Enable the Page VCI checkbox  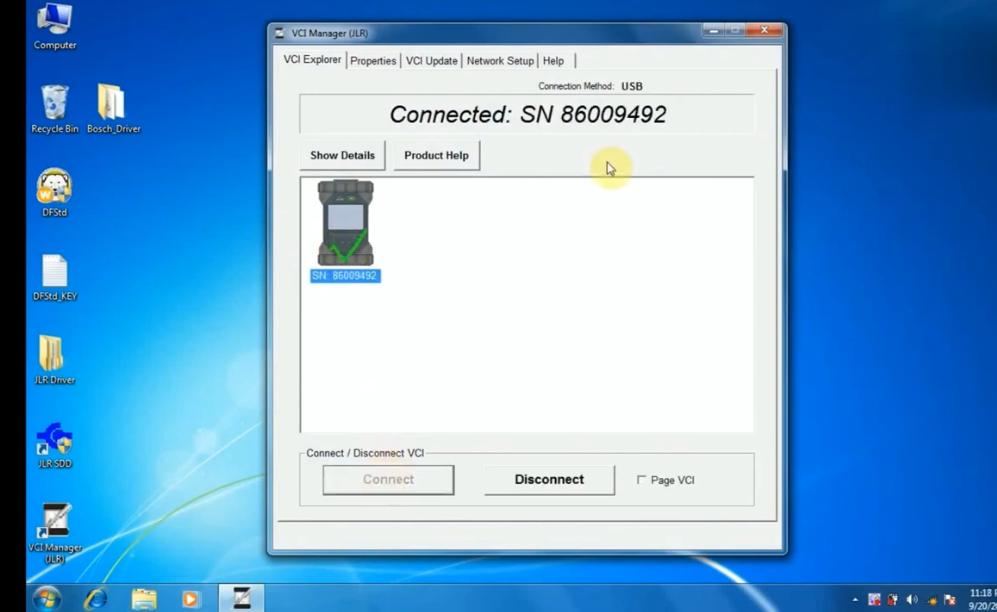point(642,480)
